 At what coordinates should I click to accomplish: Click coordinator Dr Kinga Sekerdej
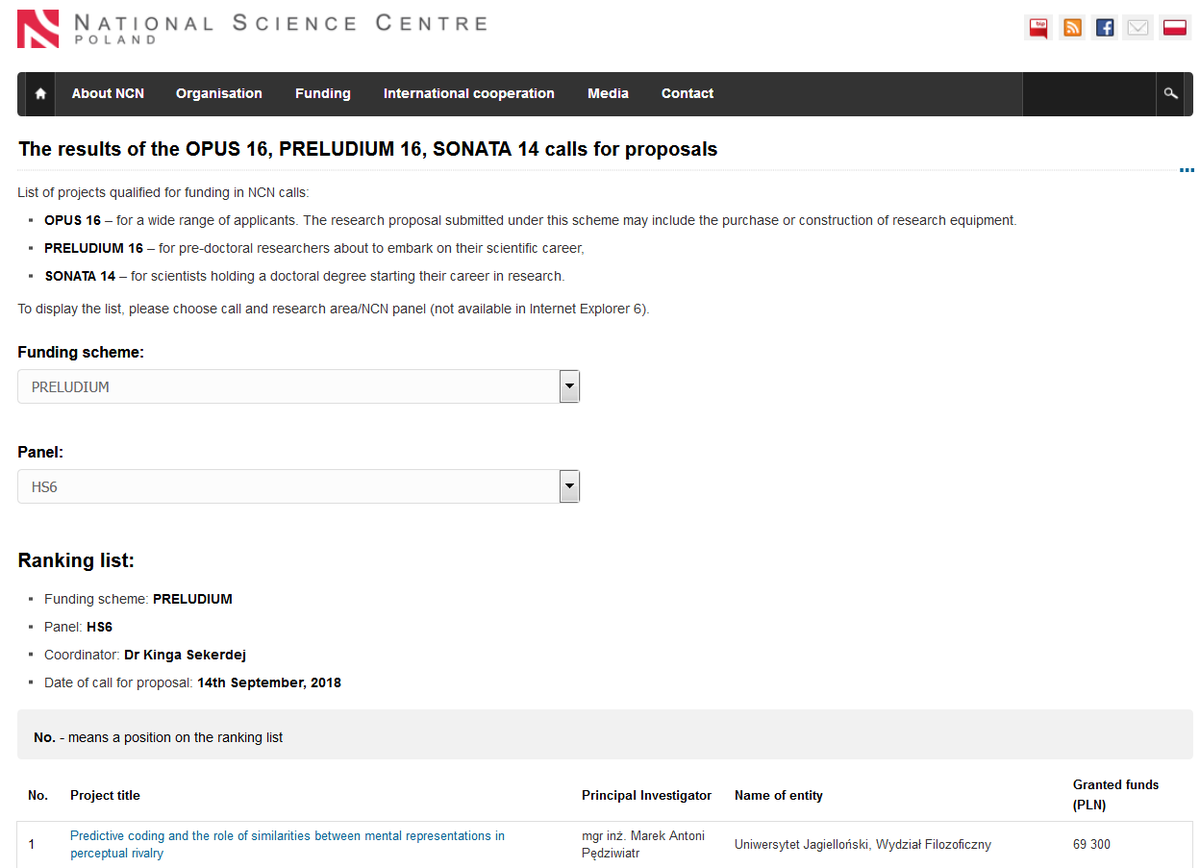point(185,655)
